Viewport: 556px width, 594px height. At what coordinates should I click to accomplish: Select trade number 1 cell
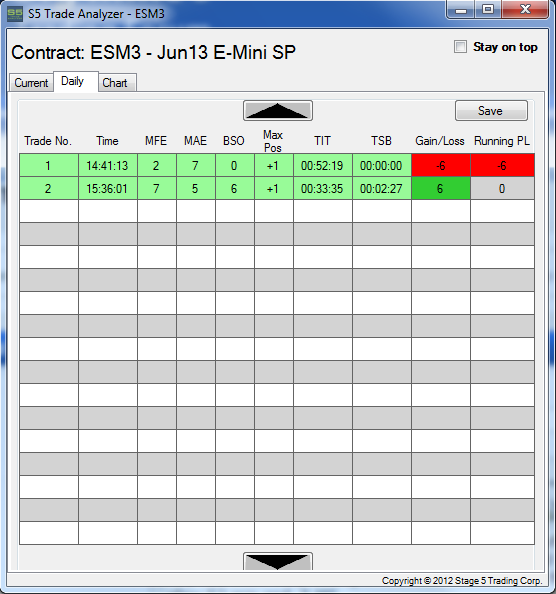coord(49,165)
